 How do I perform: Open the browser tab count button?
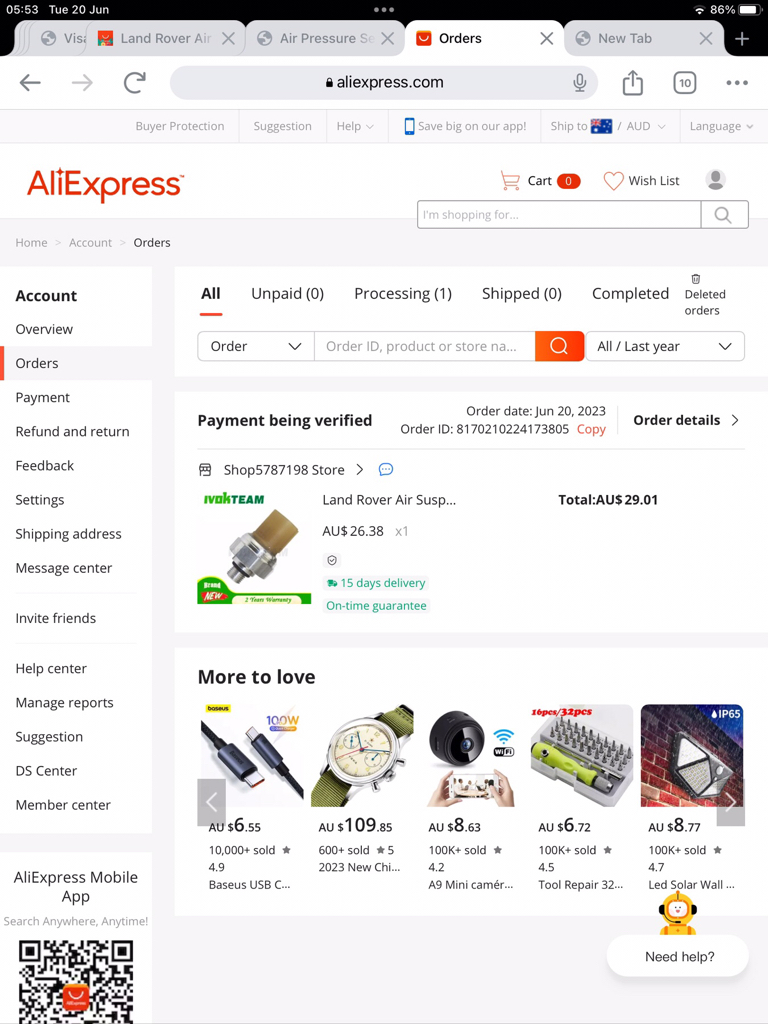point(684,83)
